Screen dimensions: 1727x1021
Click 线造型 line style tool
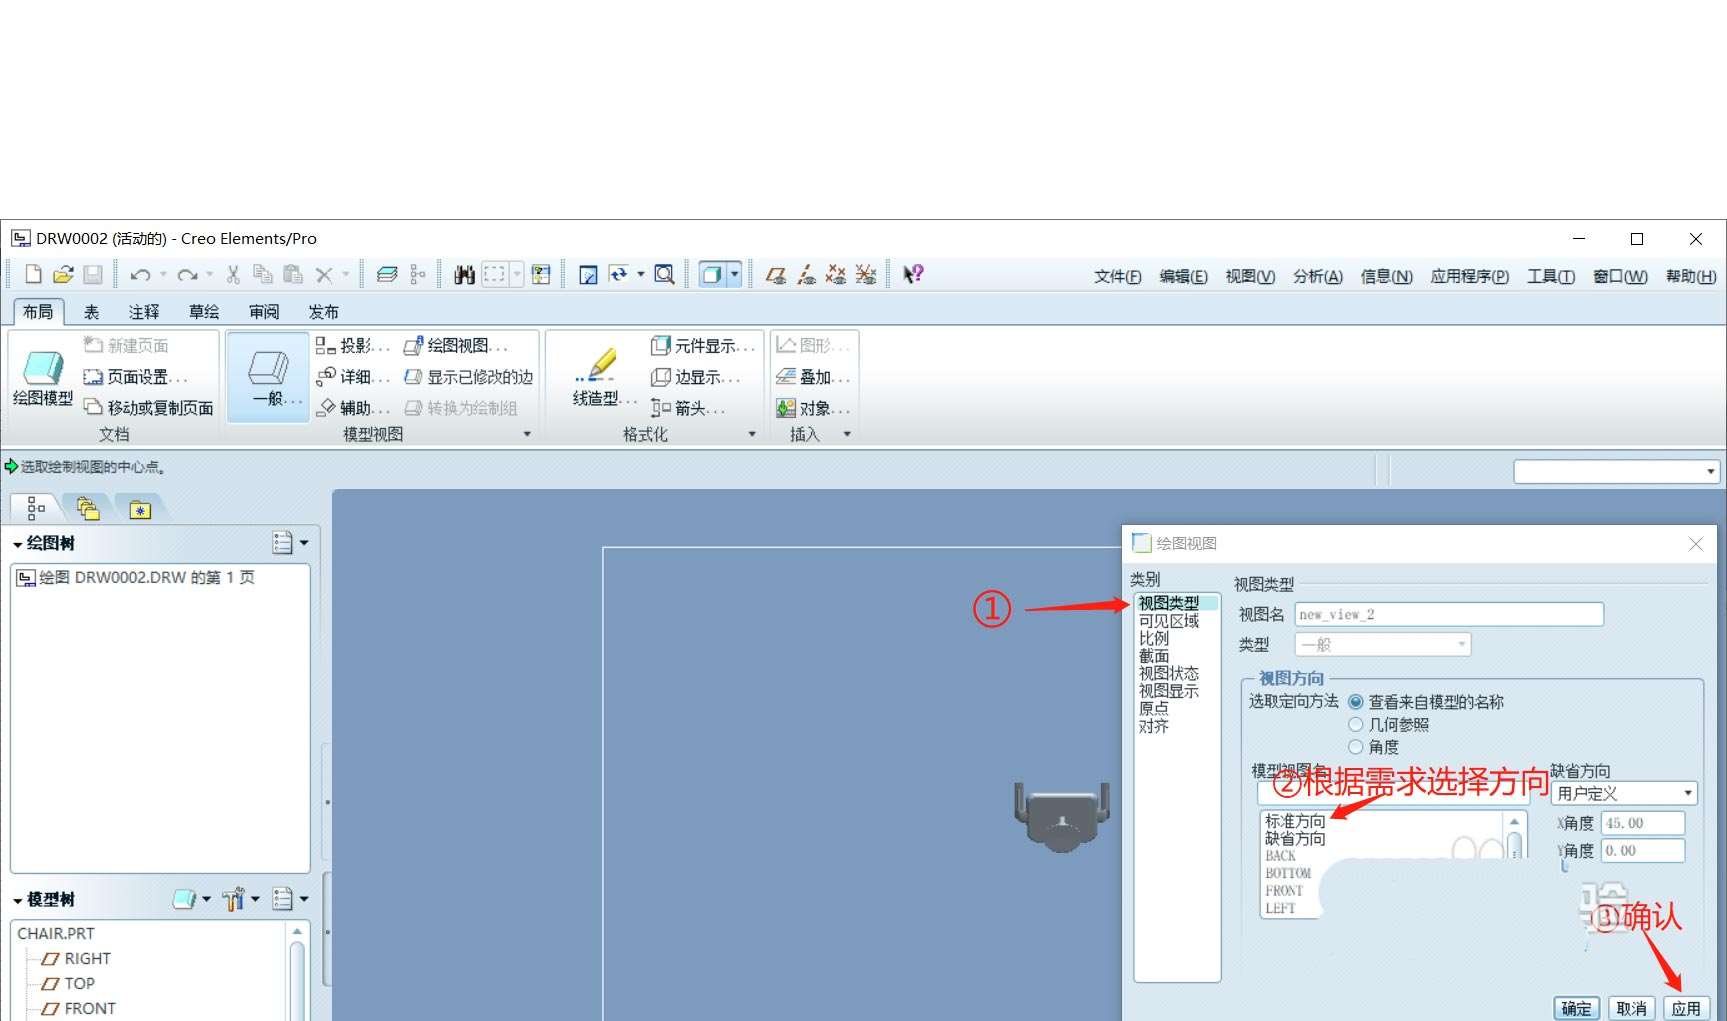(x=603, y=377)
